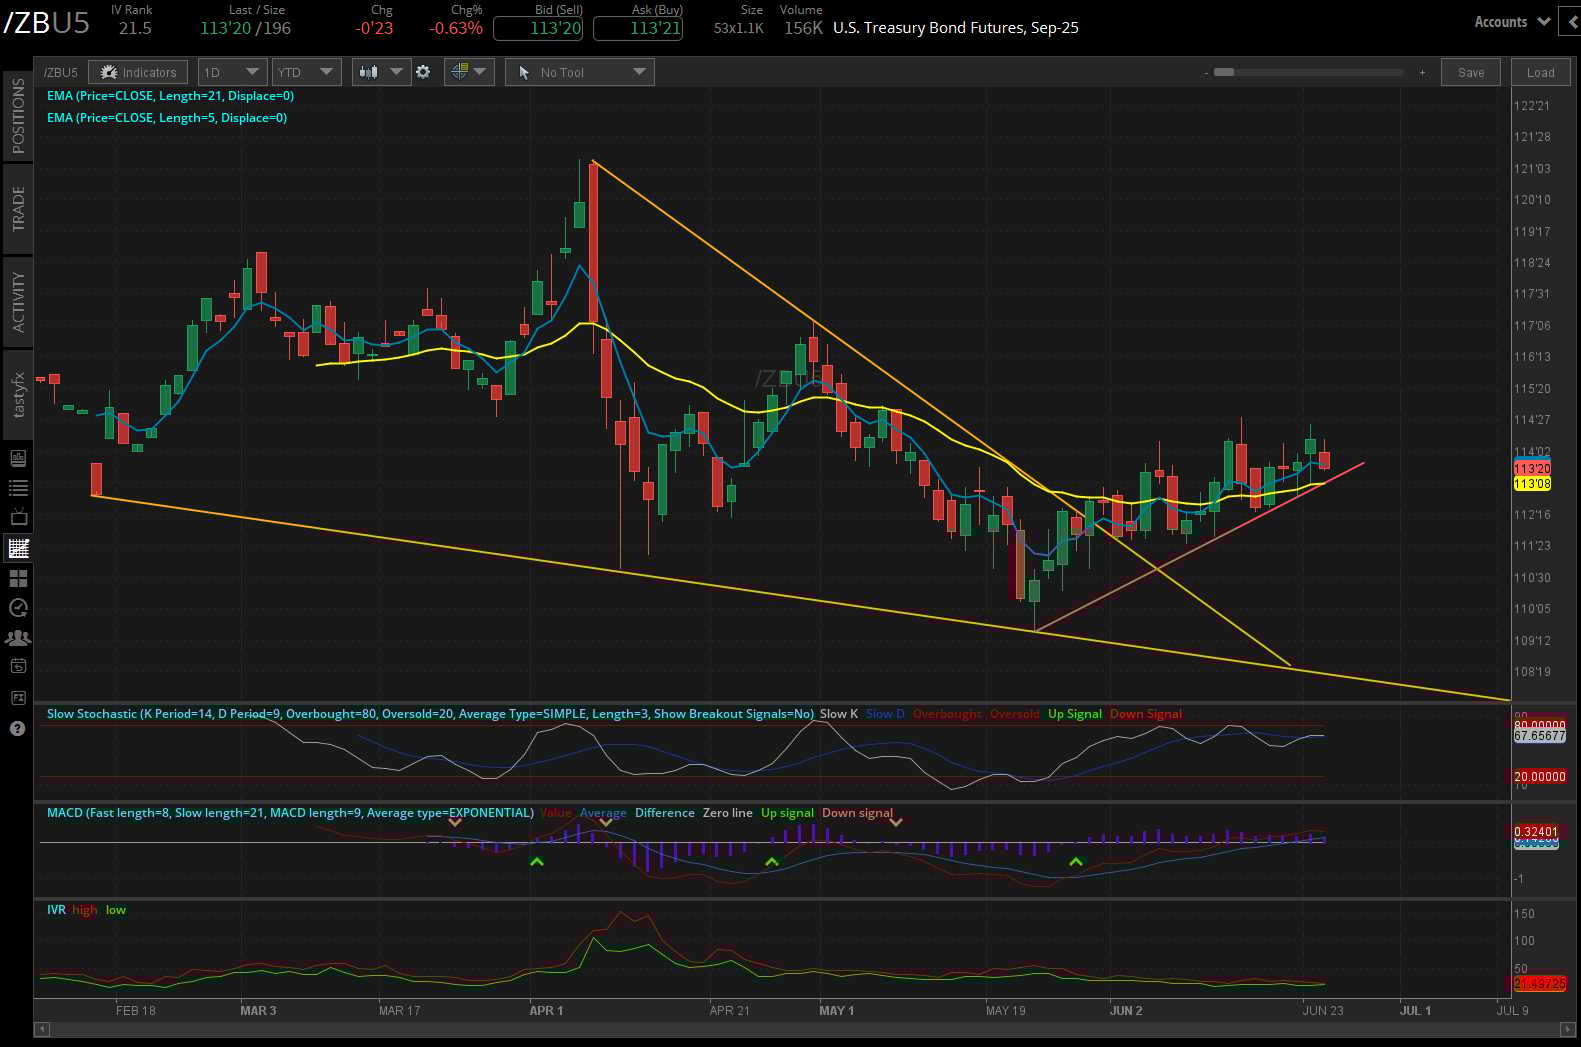The image size is (1581, 1047).
Task: Open the four-tile grid sidebar icon
Action: 18,578
